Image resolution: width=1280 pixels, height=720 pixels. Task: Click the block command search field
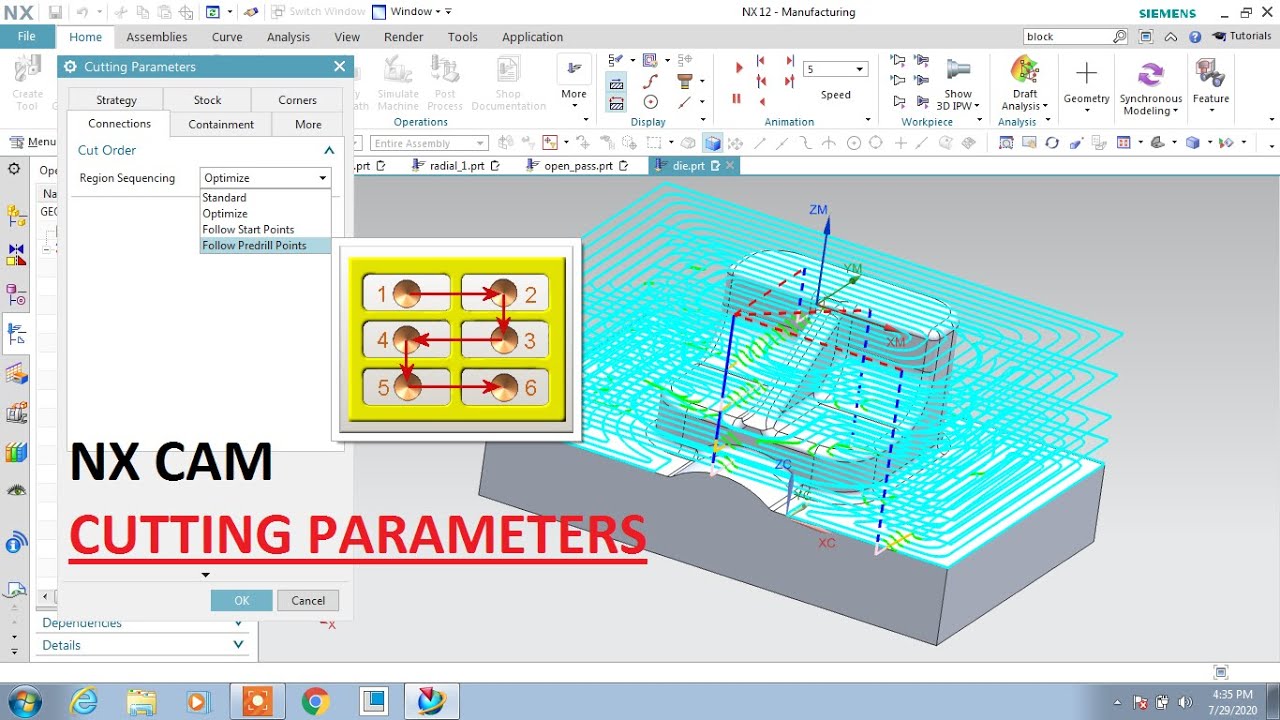(x=1067, y=36)
